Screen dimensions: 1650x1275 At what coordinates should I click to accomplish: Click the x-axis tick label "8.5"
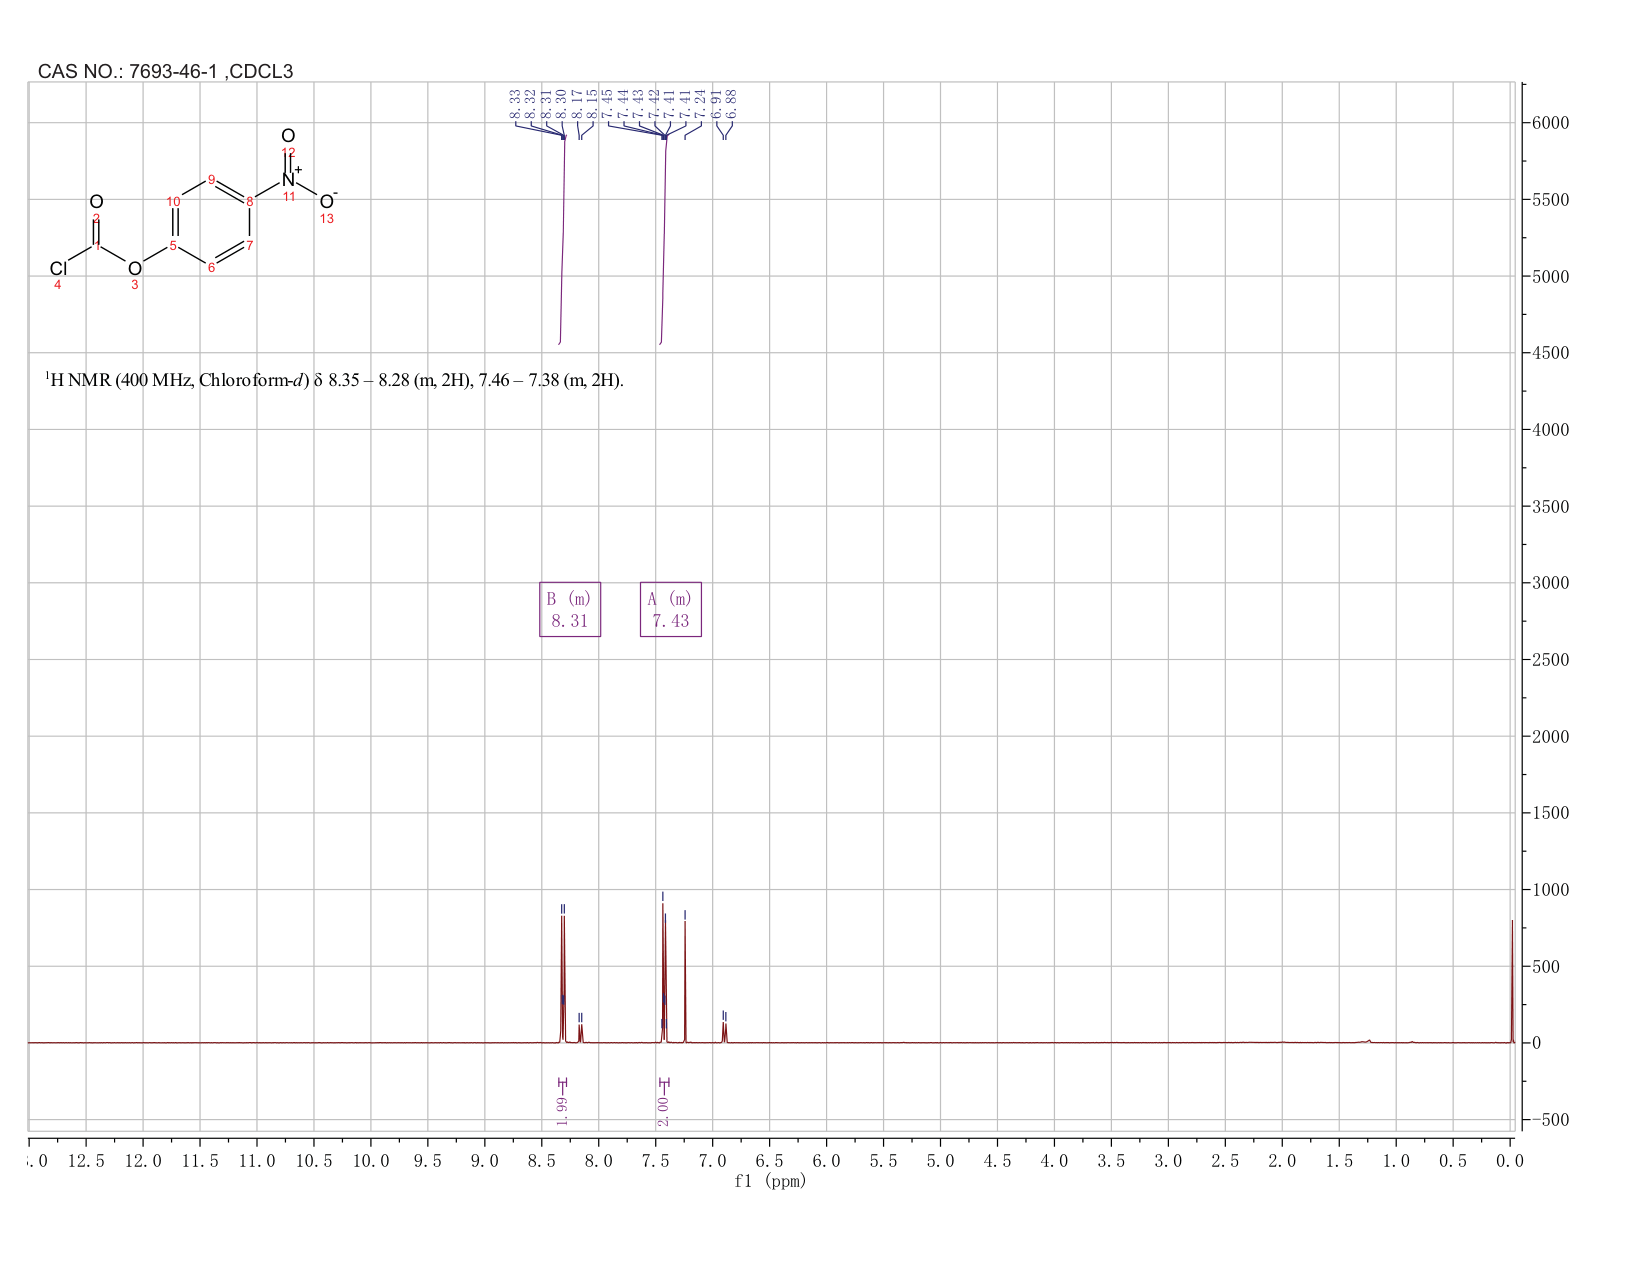(542, 1161)
